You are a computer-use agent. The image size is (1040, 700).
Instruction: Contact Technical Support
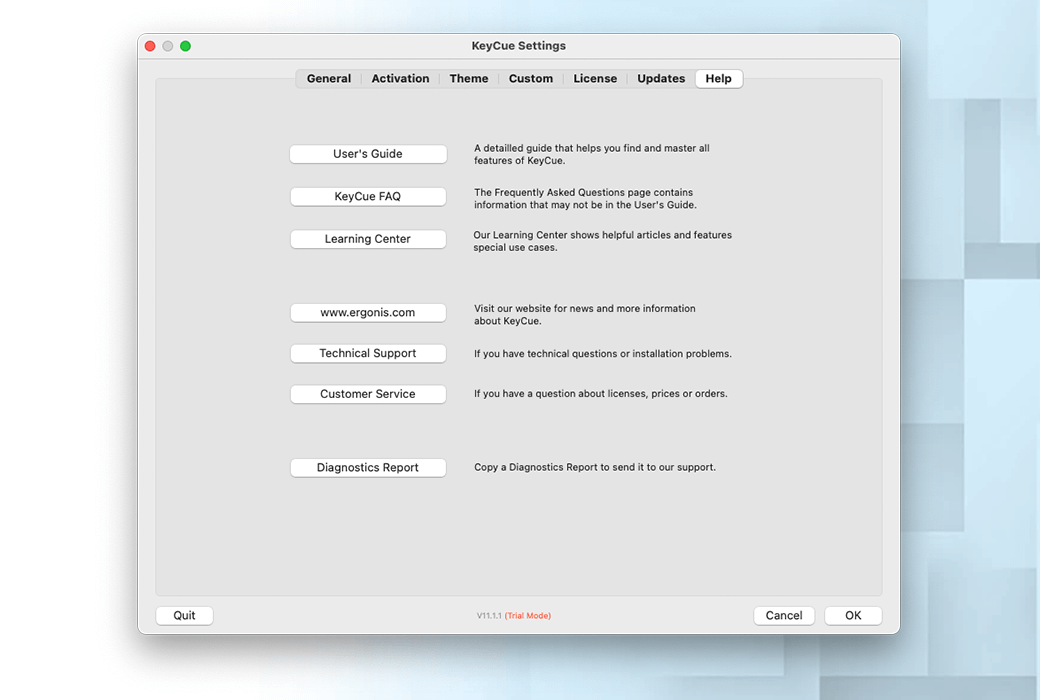point(368,353)
